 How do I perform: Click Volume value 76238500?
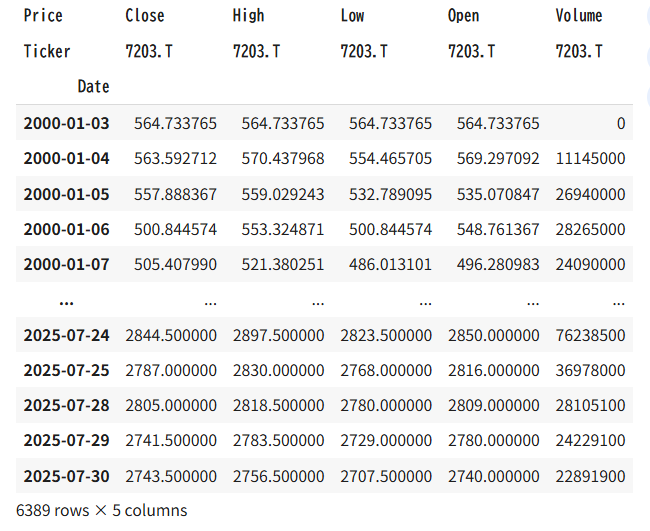tap(590, 335)
